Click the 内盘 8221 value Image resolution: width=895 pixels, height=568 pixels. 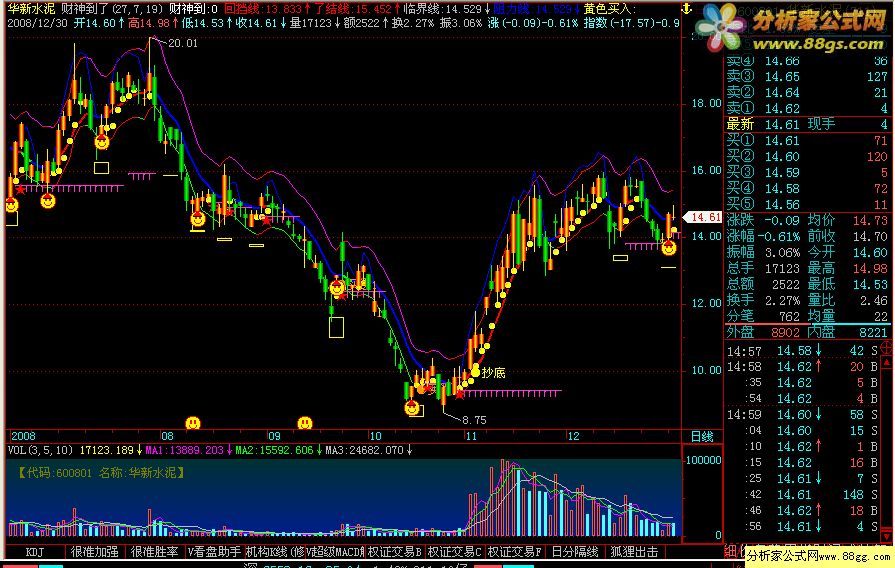click(x=873, y=332)
